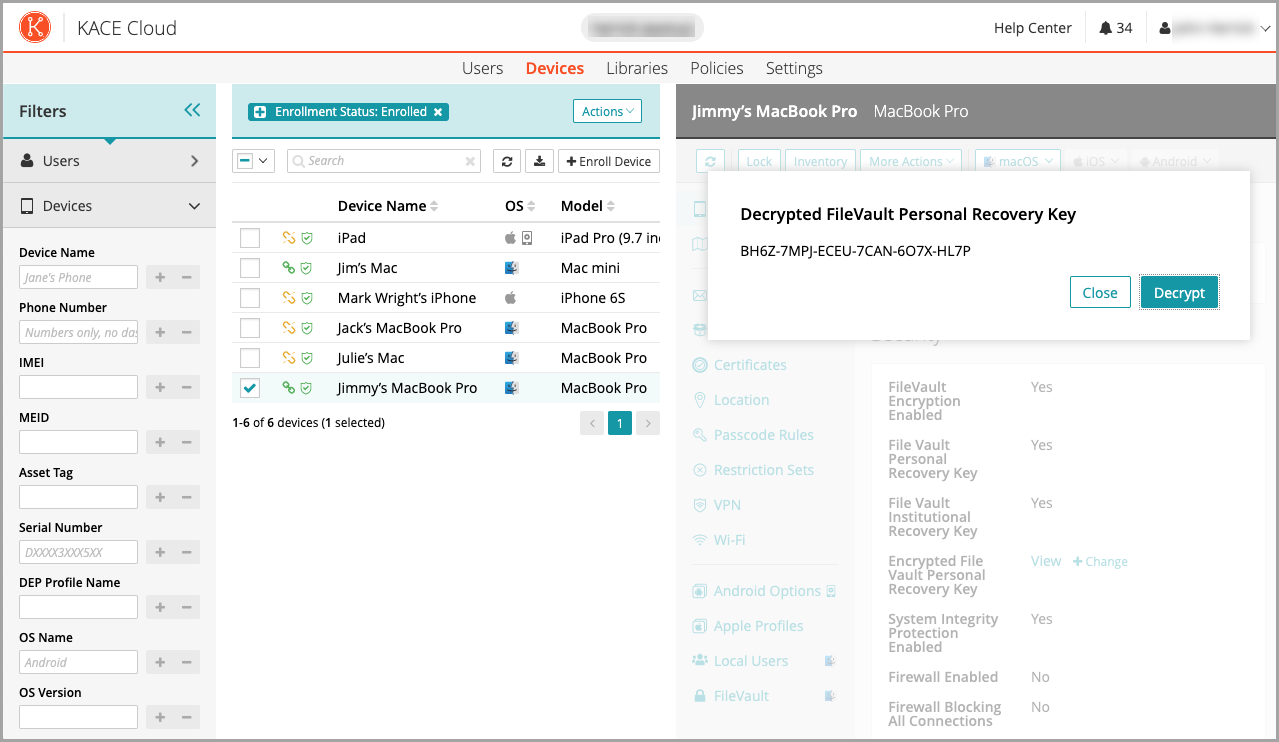Check the iPad device checkbox
1279x742 pixels.
click(x=250, y=238)
